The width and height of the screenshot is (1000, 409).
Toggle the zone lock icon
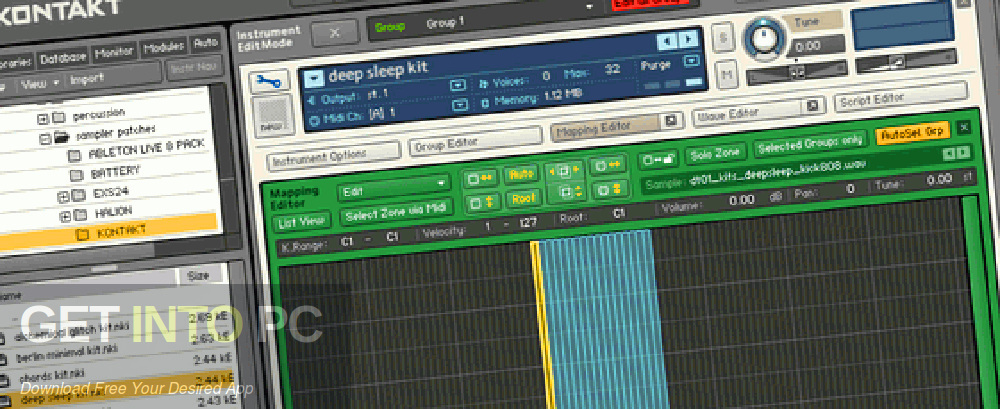pos(659,159)
